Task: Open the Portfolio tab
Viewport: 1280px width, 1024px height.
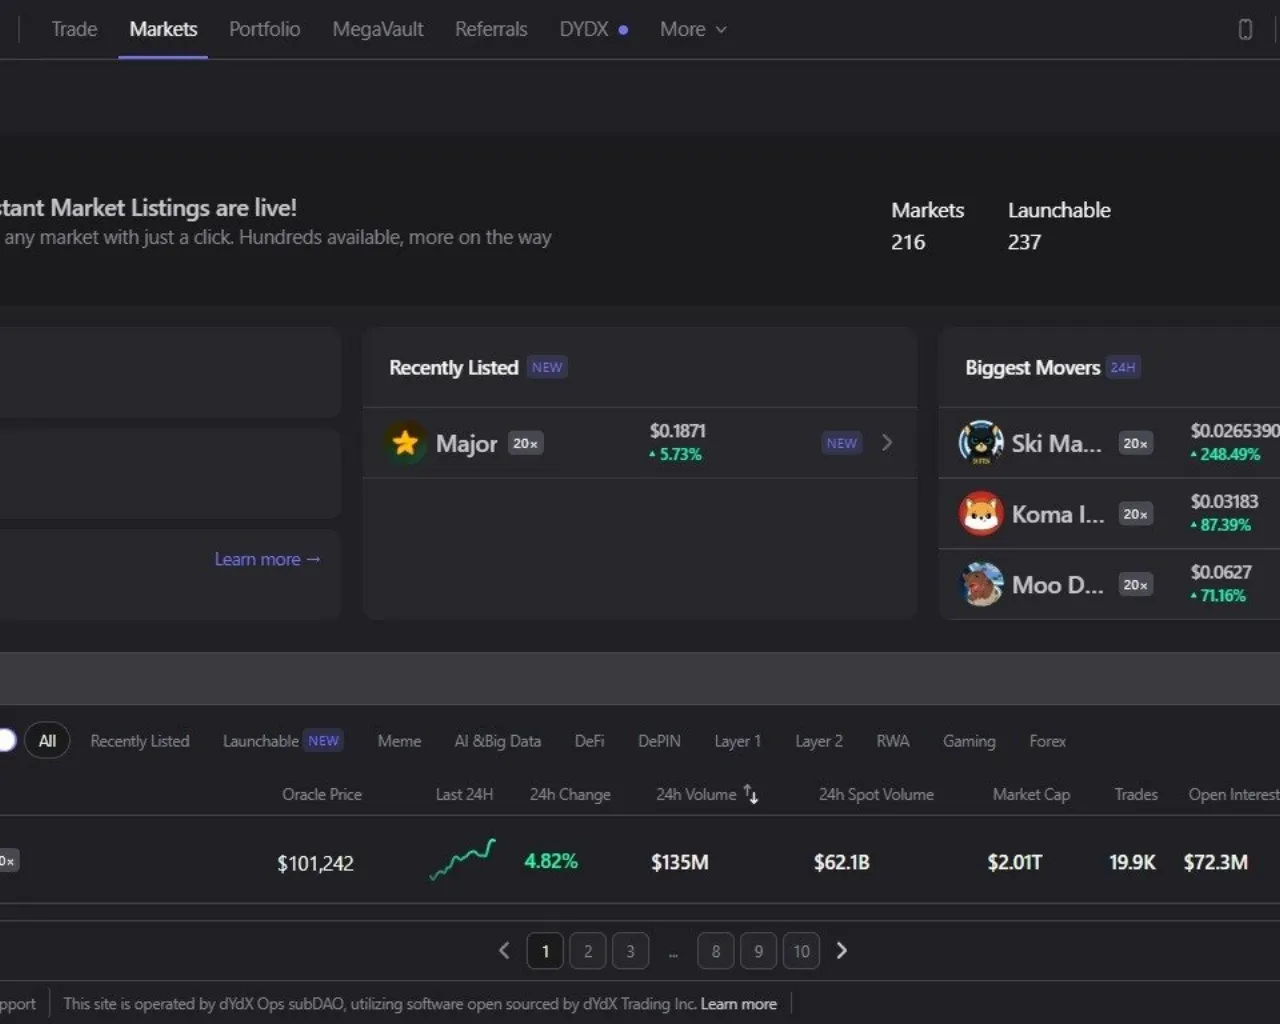Action: point(264,29)
